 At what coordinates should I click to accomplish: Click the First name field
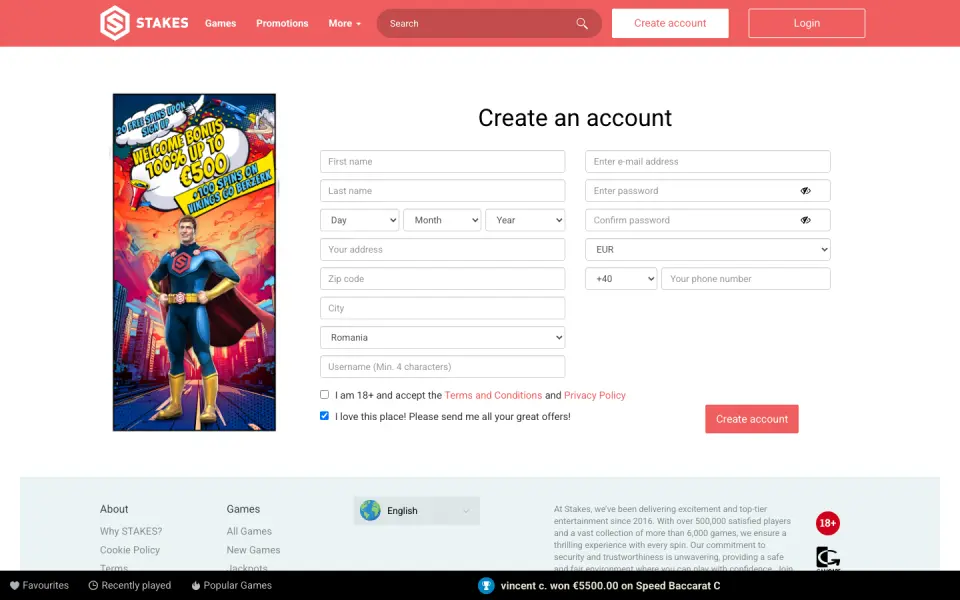pos(443,162)
